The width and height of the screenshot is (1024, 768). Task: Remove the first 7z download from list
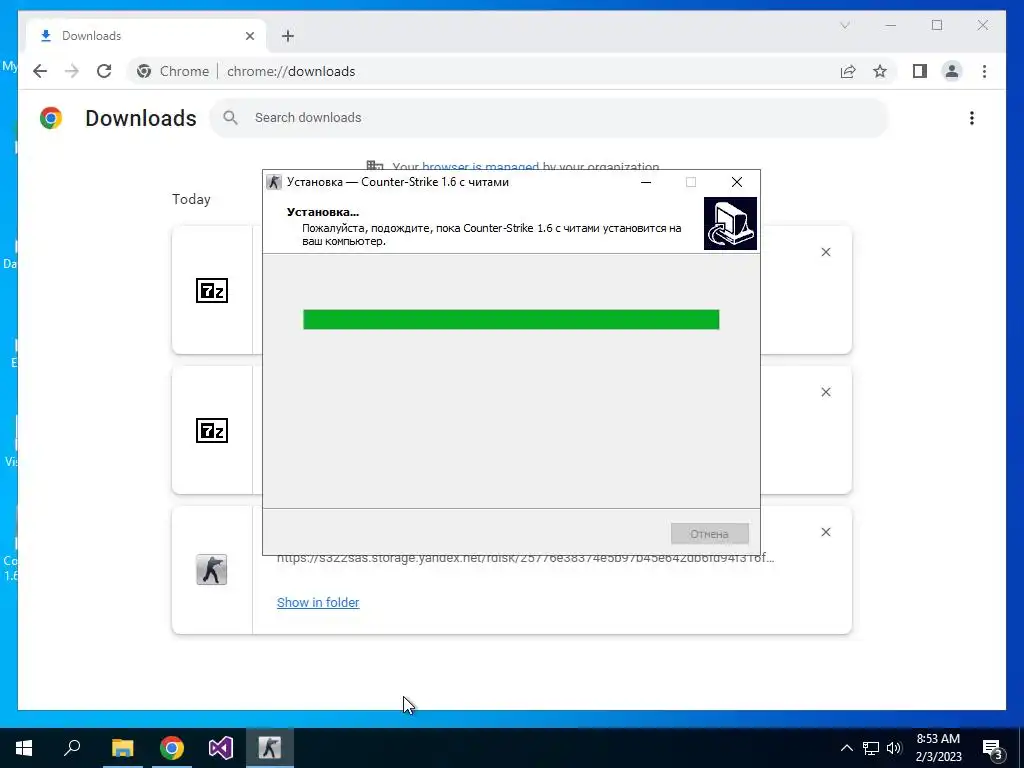point(825,252)
